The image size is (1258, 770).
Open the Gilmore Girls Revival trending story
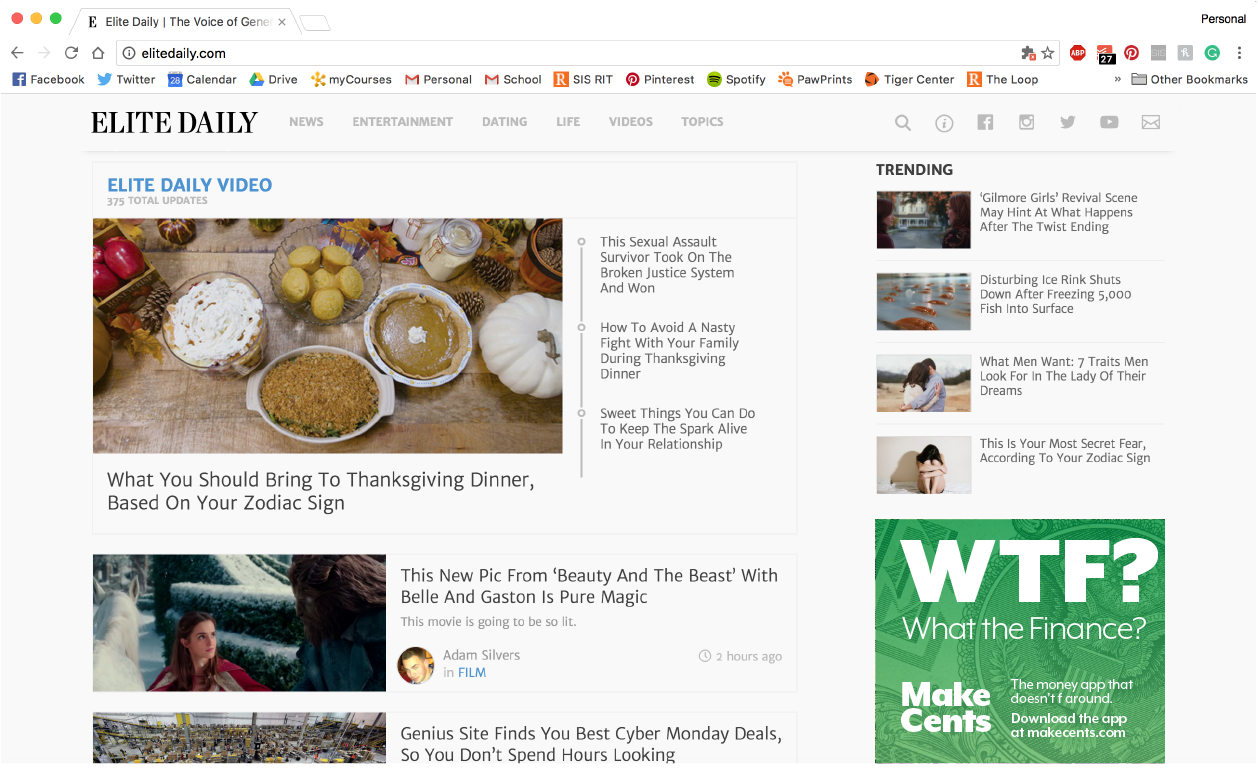(x=1058, y=212)
